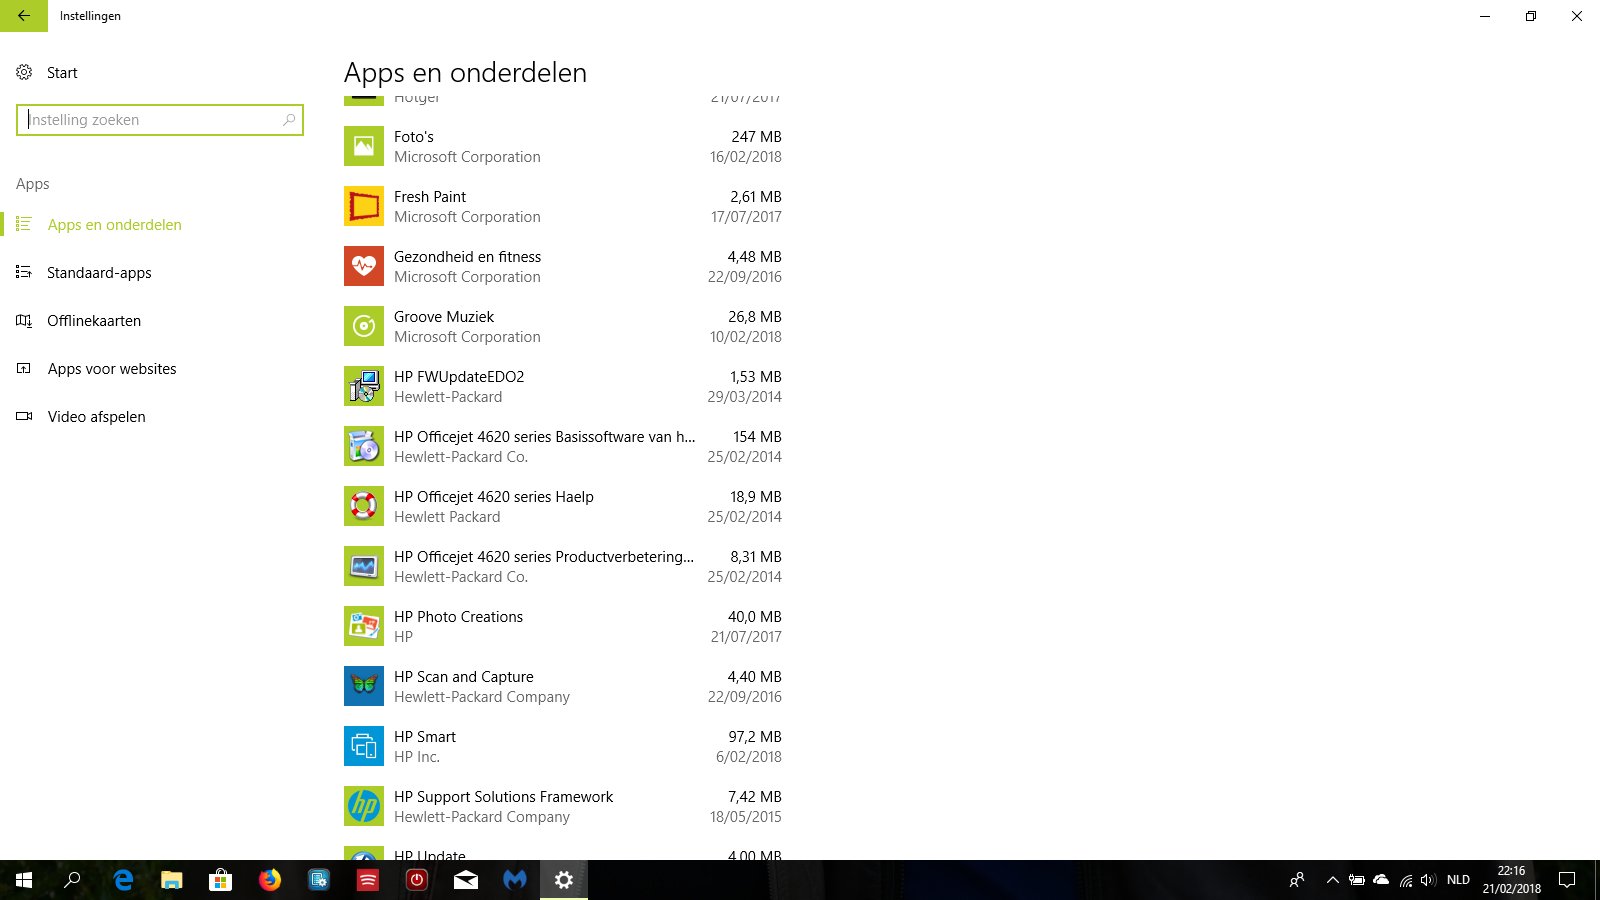The image size is (1600, 900).
Task: Click the OneDrive cloud tray icon
Action: pos(1381,880)
